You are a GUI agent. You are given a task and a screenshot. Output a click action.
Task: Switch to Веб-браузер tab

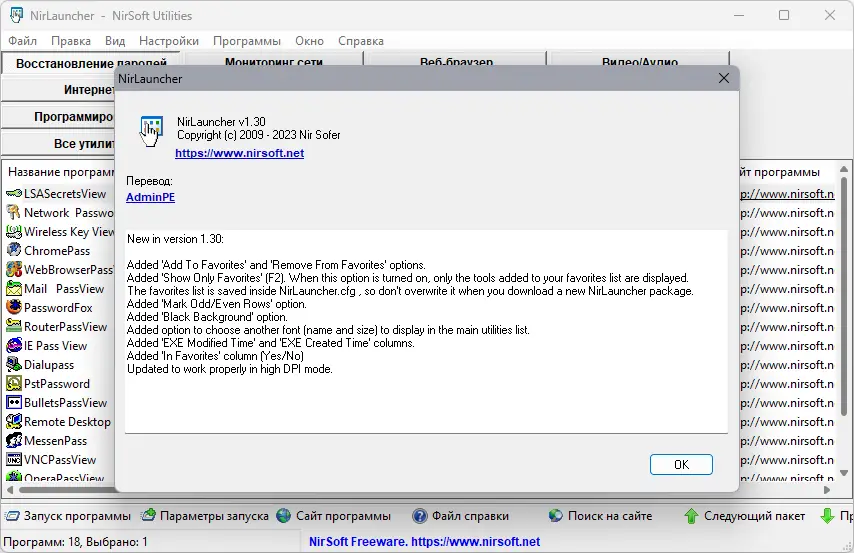(456, 60)
